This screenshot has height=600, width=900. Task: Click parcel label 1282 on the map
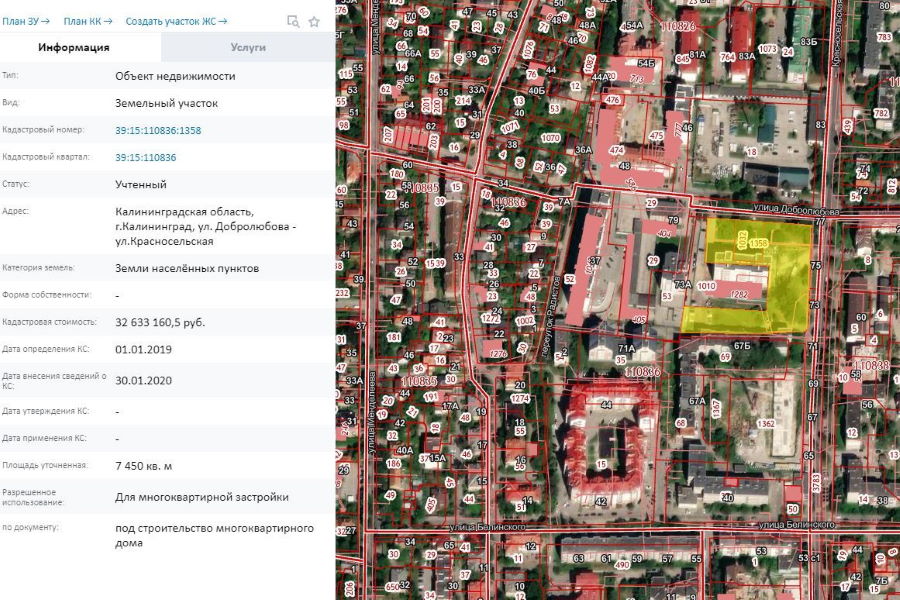tap(740, 295)
